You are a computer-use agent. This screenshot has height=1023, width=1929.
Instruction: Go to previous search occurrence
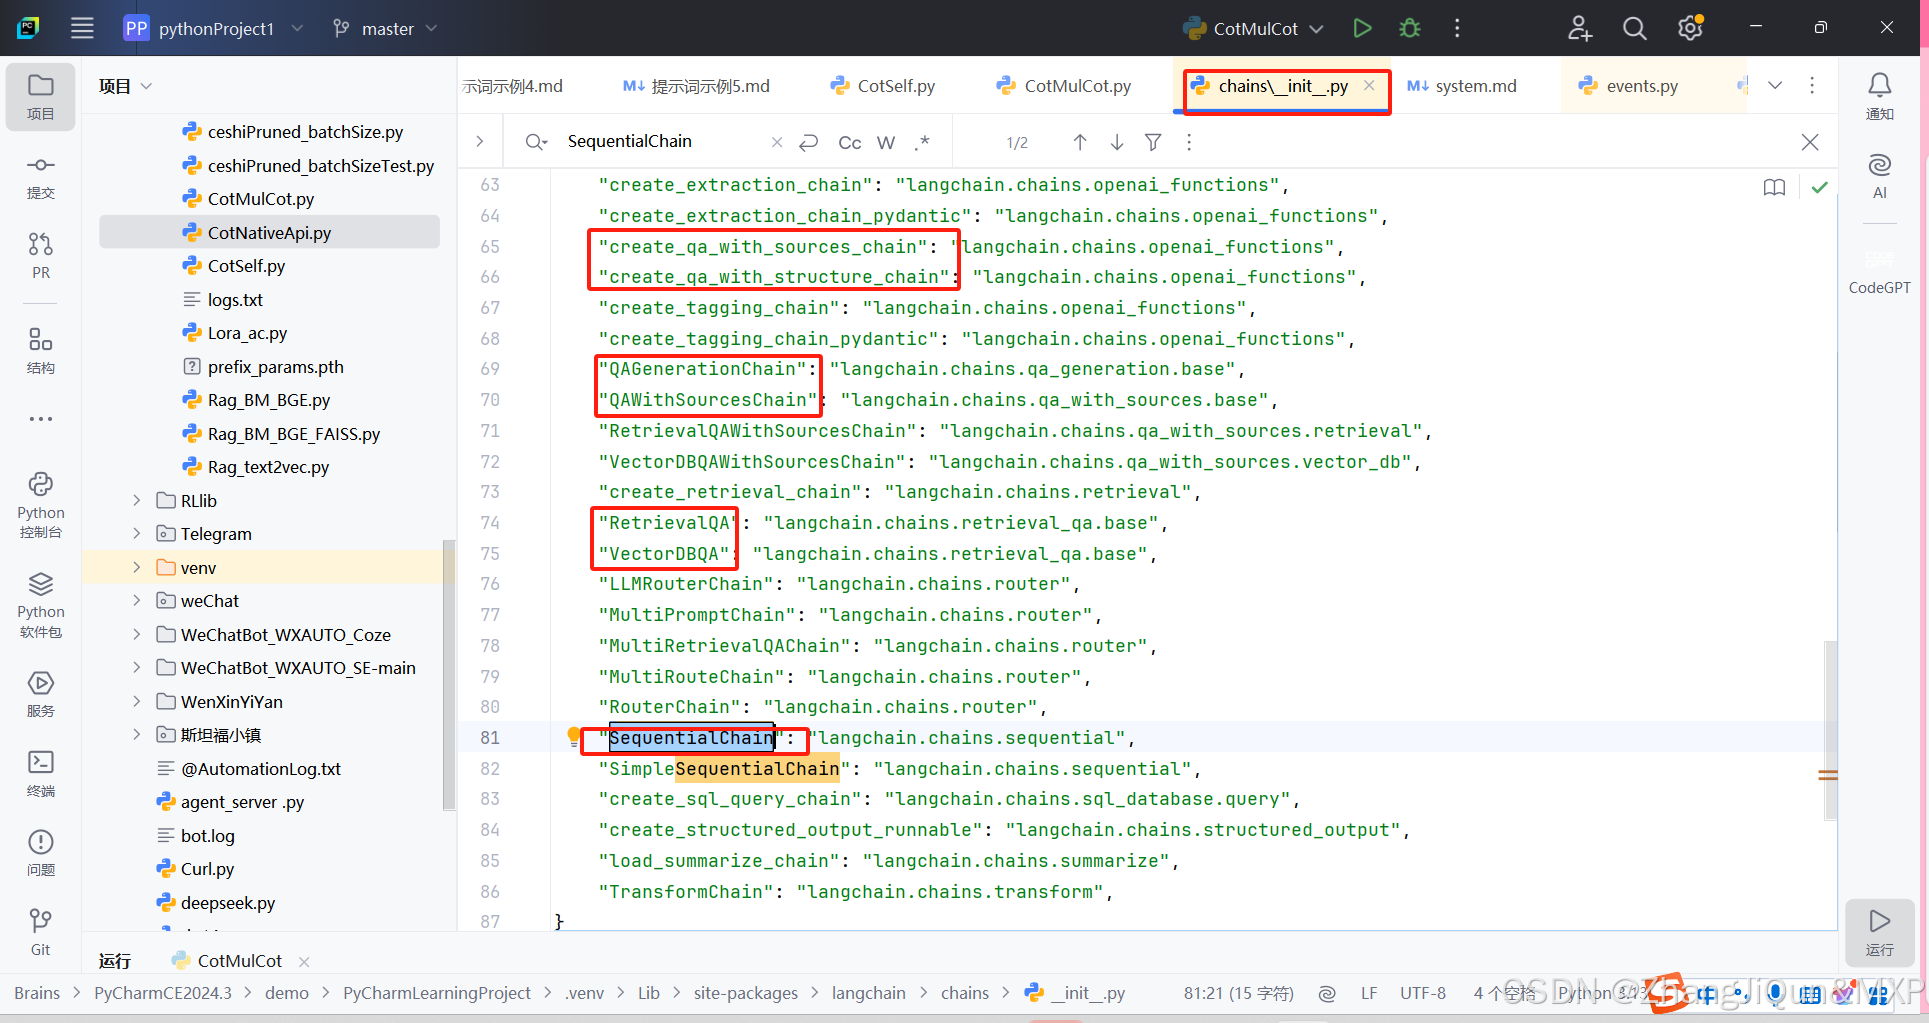tap(1080, 142)
